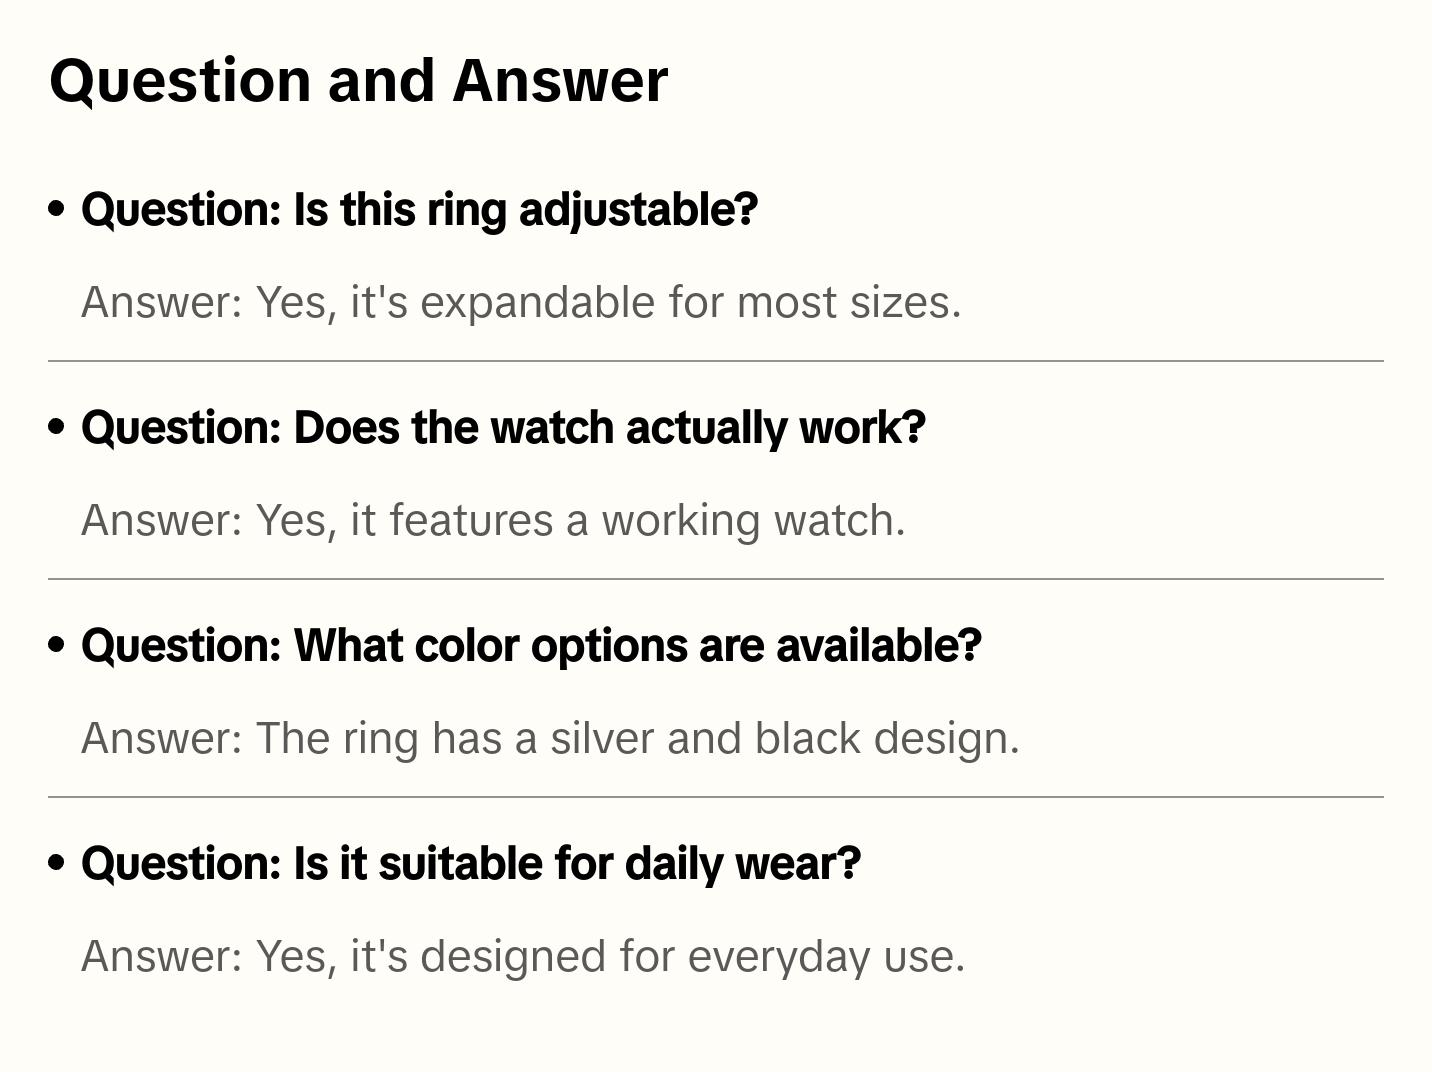Select the "What color options are available?" question
Image resolution: width=1432 pixels, height=1072 pixels.
pyautogui.click(x=531, y=646)
